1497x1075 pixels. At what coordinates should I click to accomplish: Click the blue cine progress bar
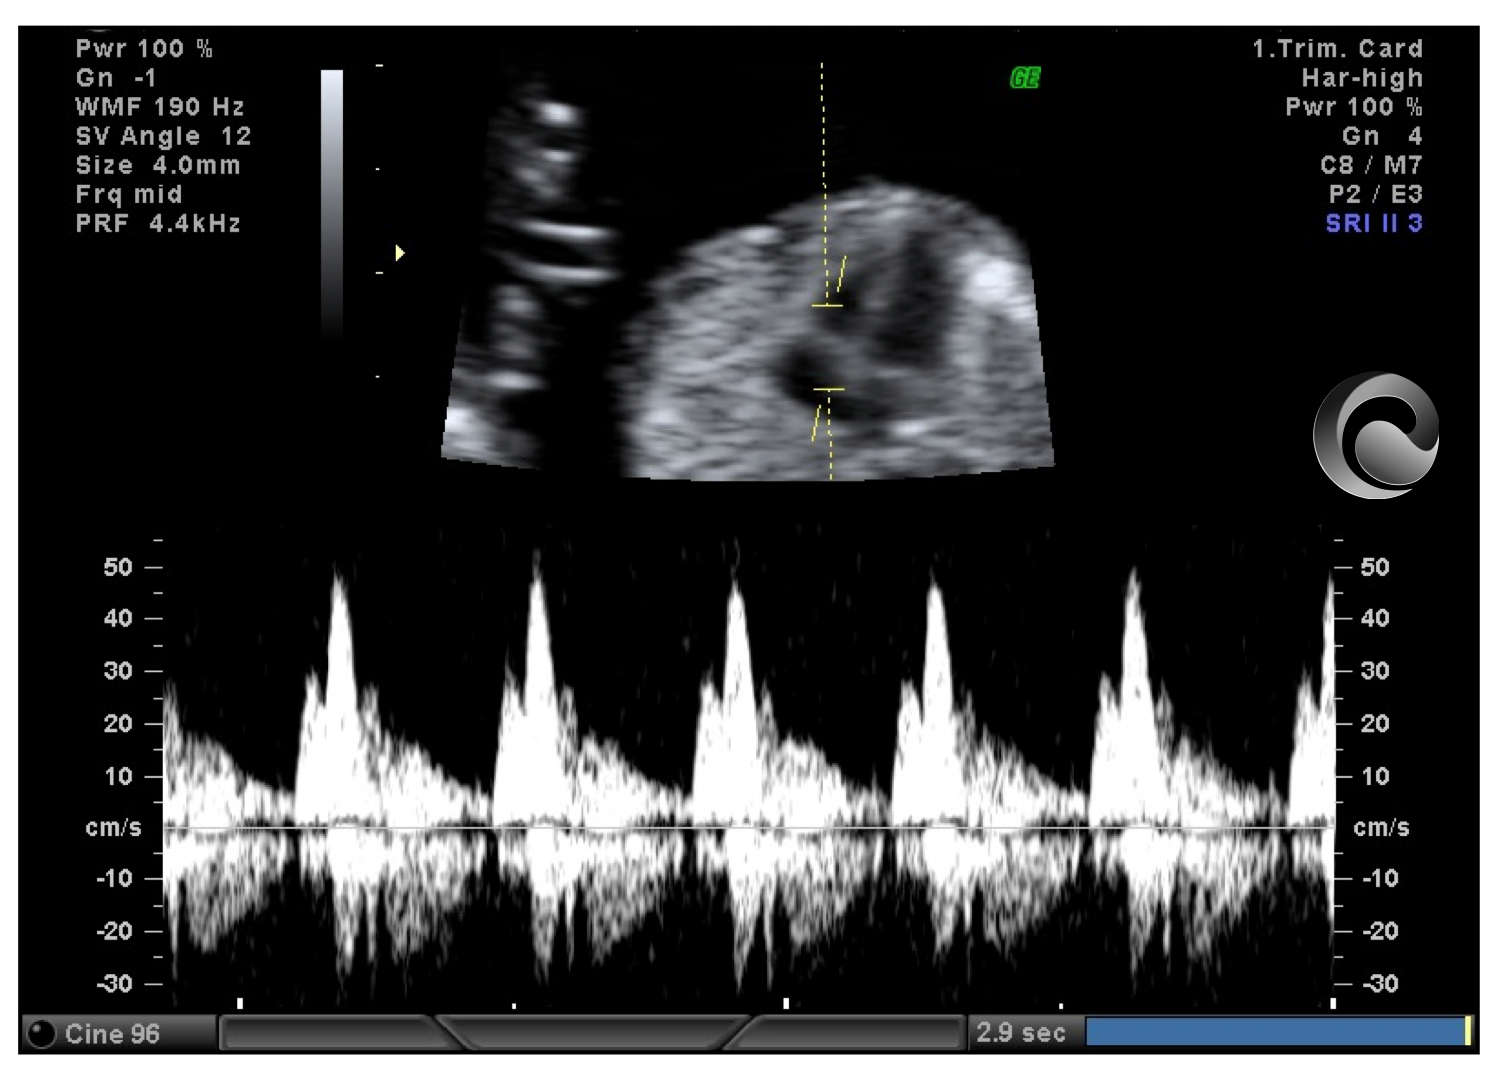(x=1275, y=1032)
